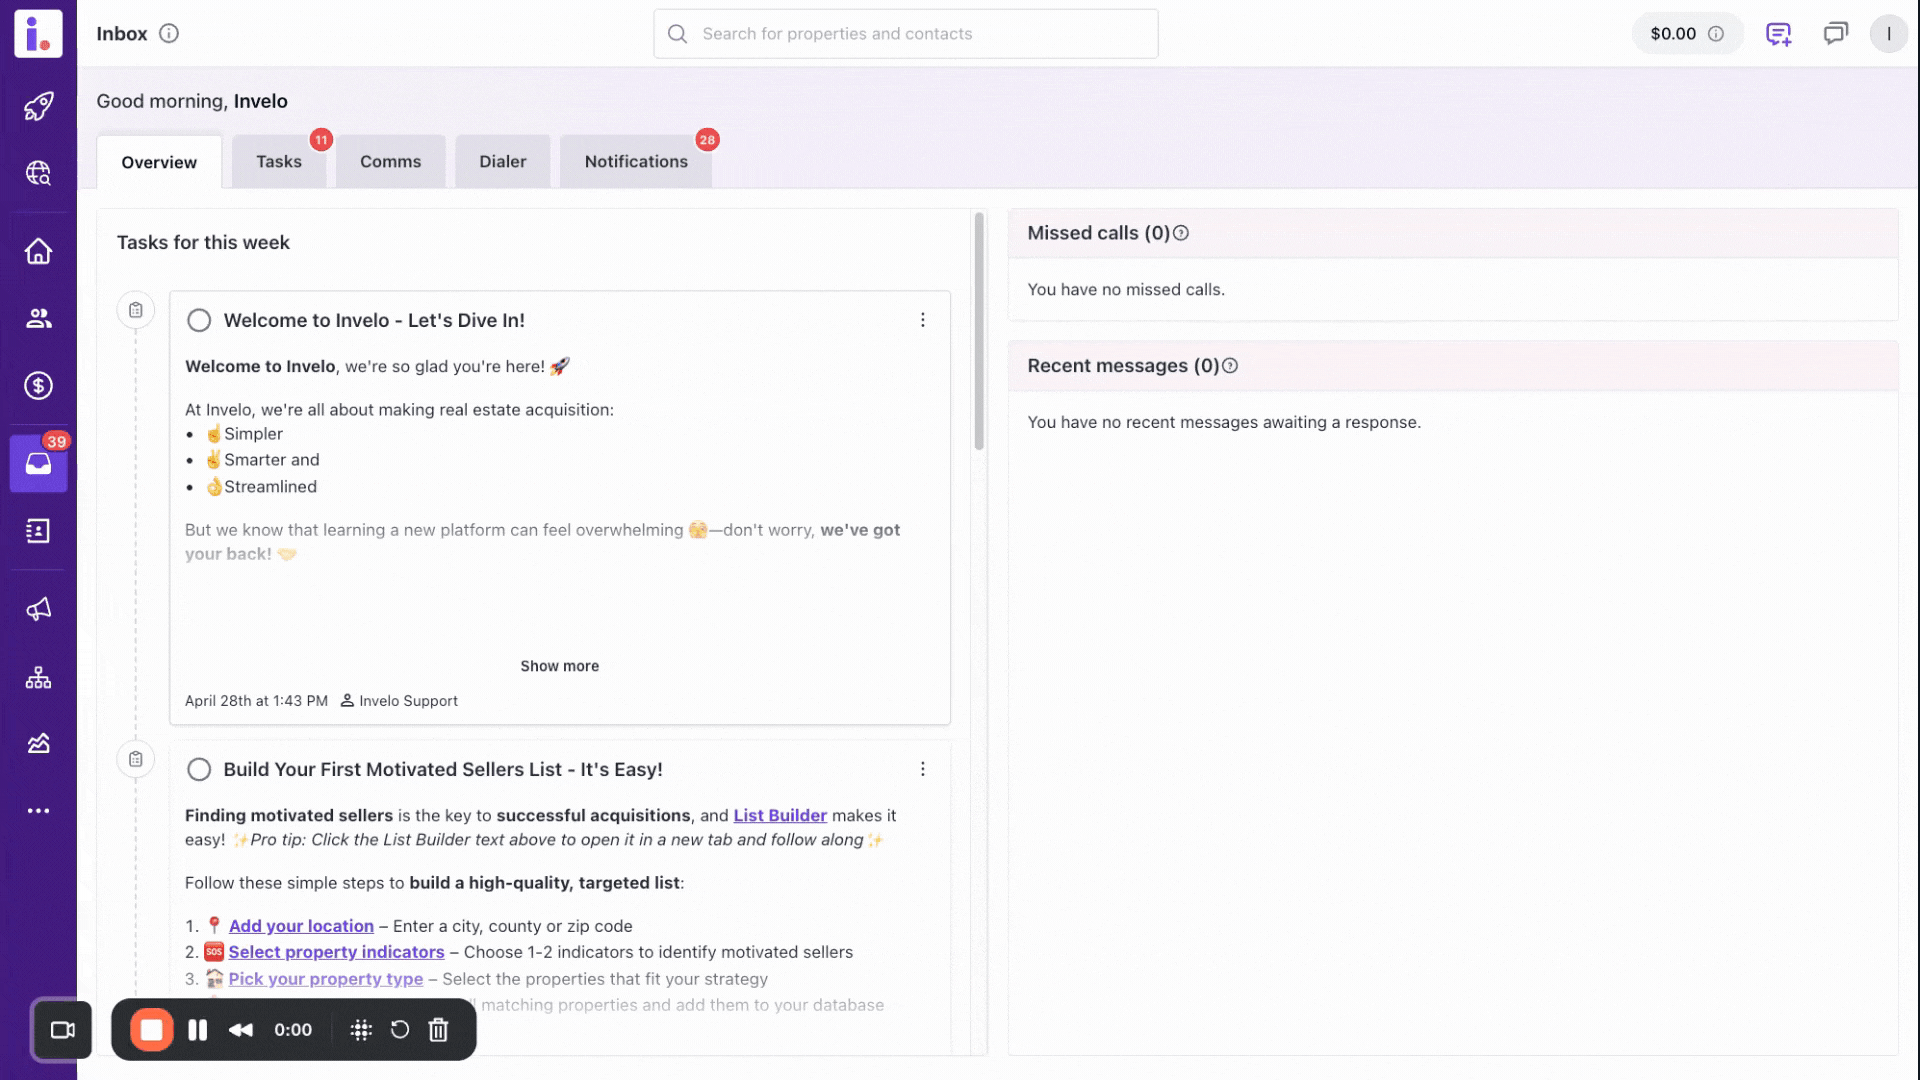
Task: Mark the Welcome to Invelo task complete
Action: 199,320
